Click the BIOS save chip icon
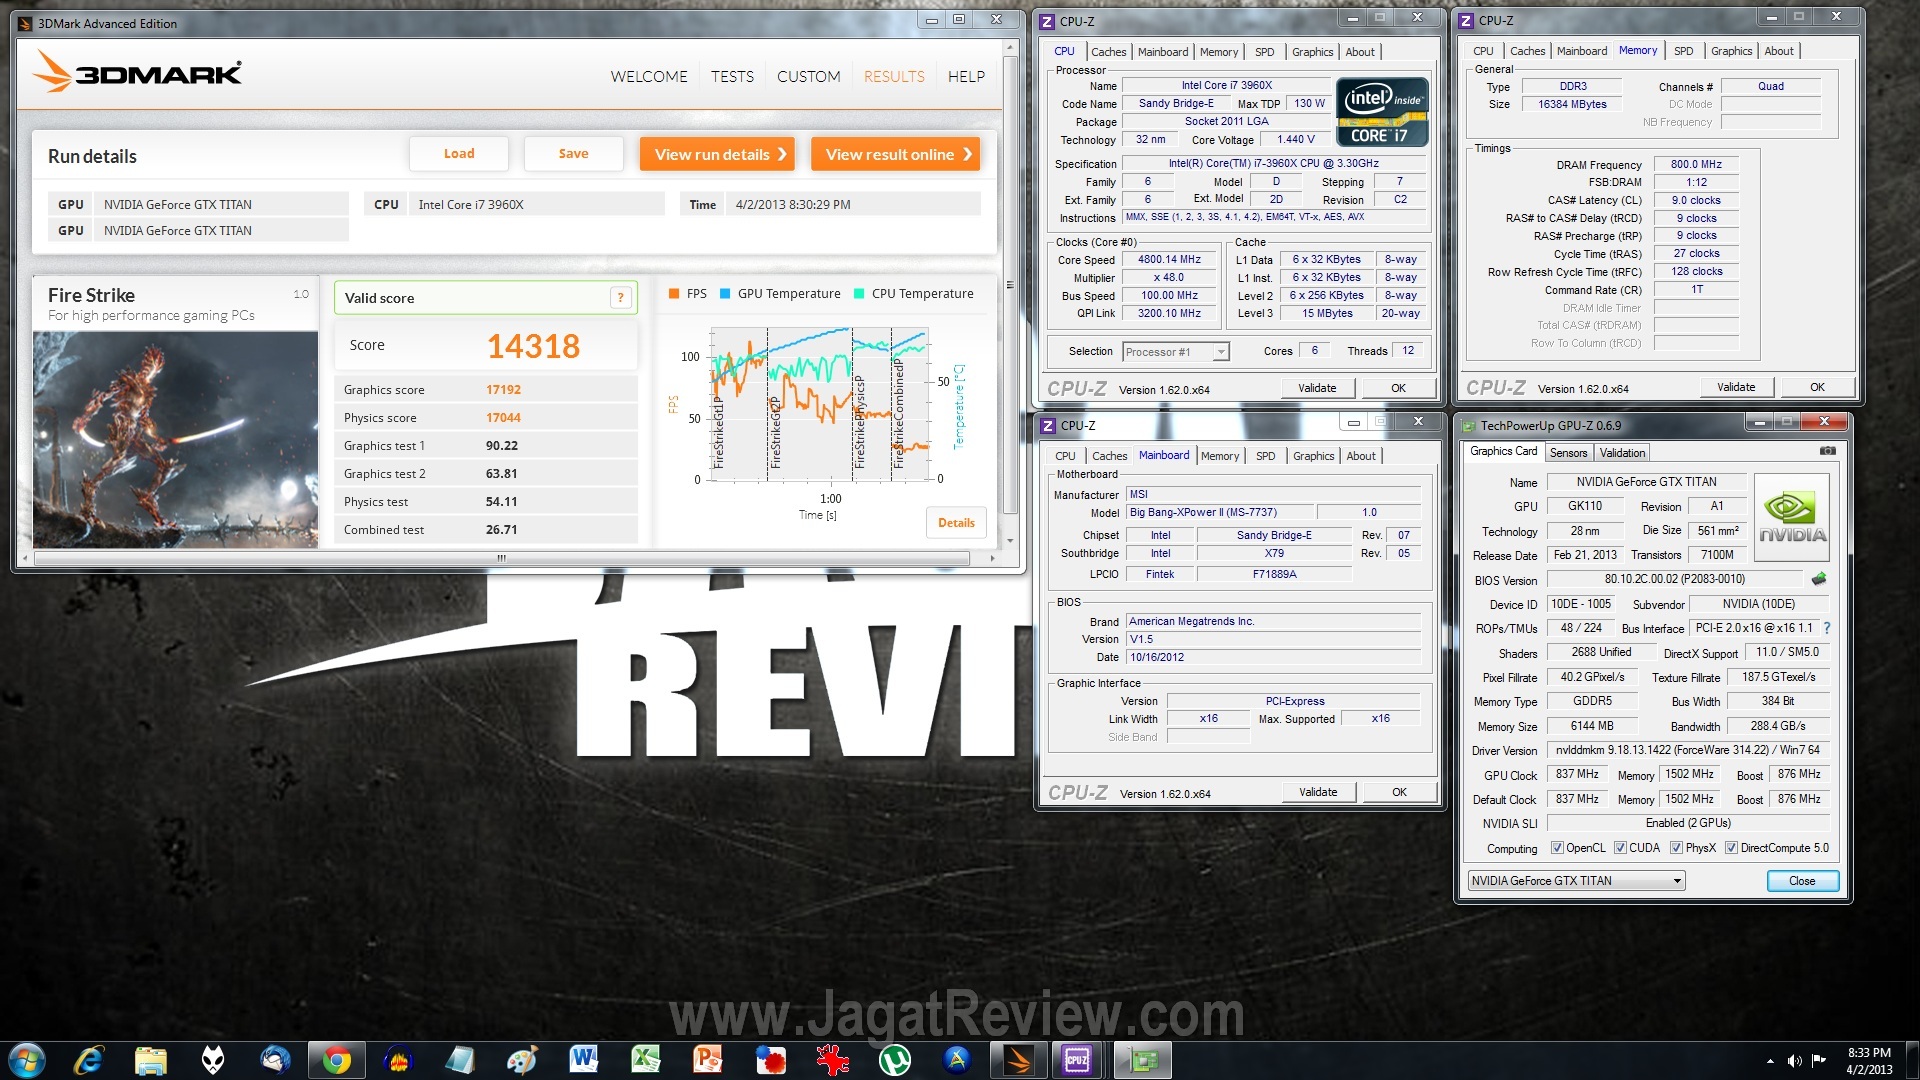Screen dimensions: 1920x1080 tap(1819, 579)
